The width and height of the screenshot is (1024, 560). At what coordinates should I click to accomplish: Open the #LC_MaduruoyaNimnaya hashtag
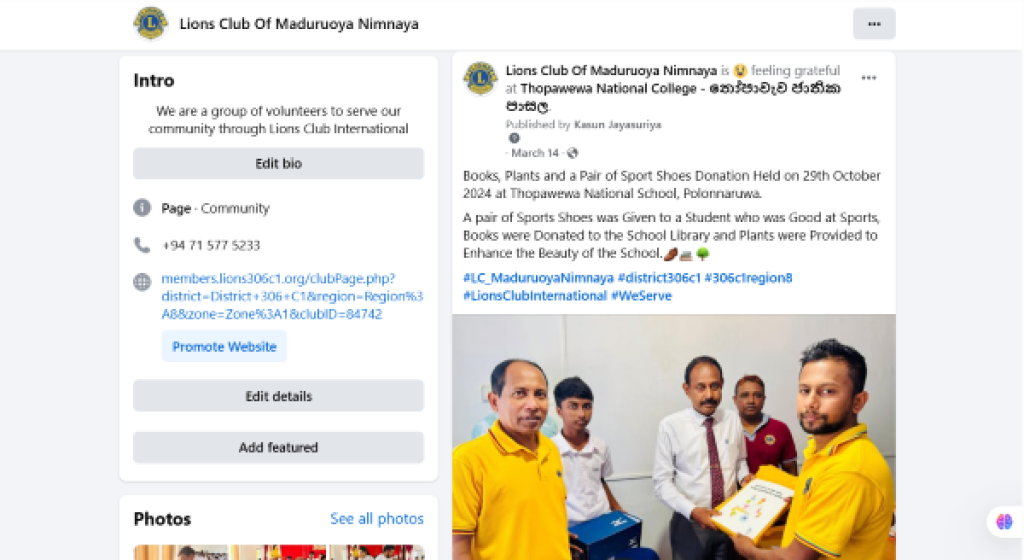pos(538,277)
